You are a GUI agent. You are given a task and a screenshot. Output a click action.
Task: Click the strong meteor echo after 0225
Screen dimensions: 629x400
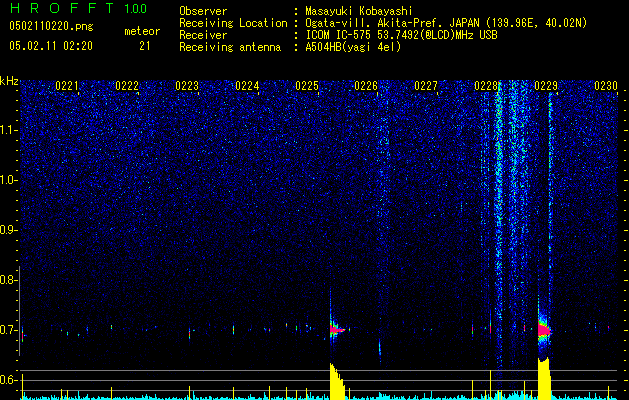336,329
